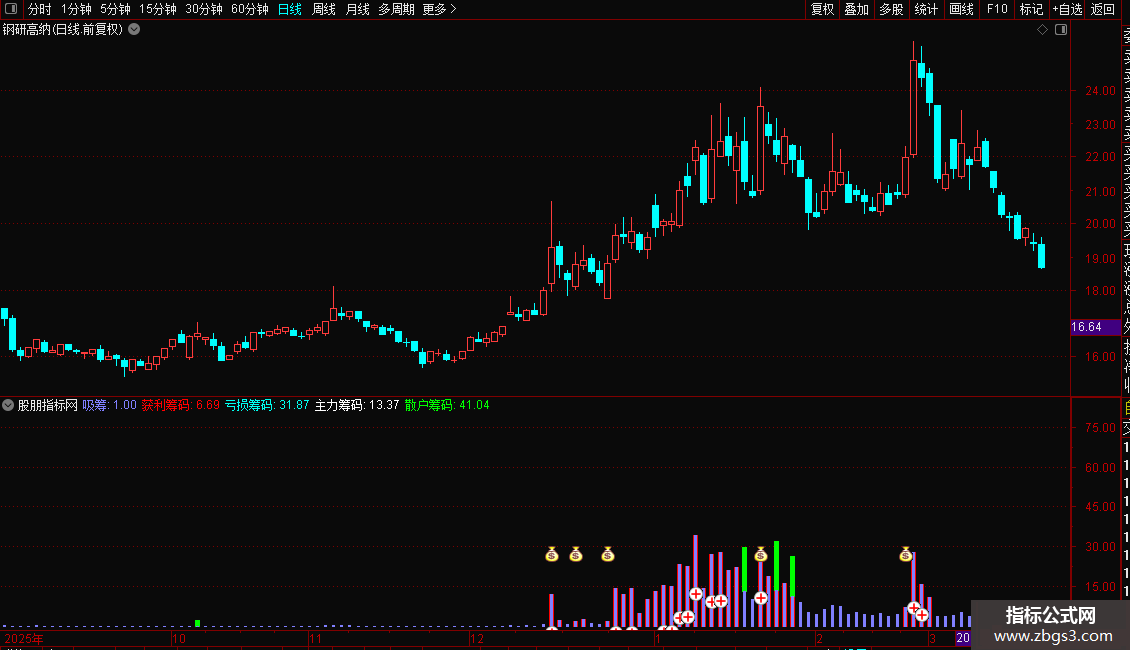Click the 亏损筹码: 31.87 value
Image resolution: width=1130 pixels, height=650 pixels.
267,405
